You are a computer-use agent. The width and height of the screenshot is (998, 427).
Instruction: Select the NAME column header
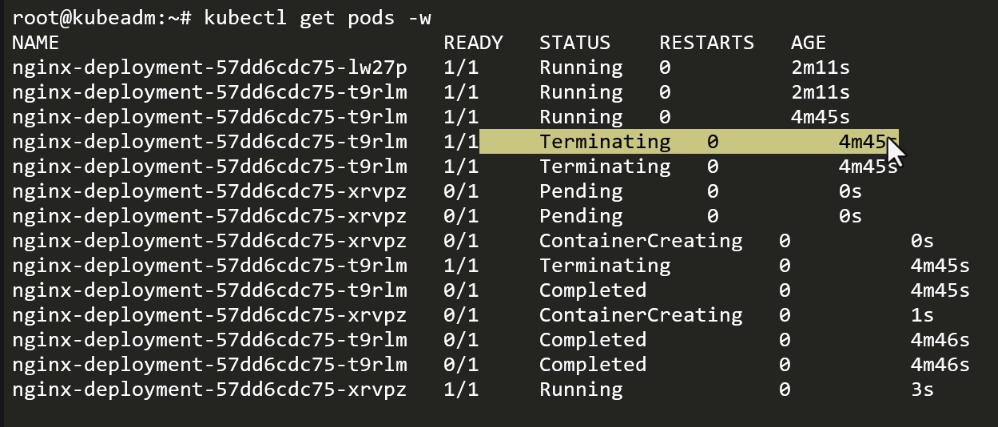click(x=36, y=43)
